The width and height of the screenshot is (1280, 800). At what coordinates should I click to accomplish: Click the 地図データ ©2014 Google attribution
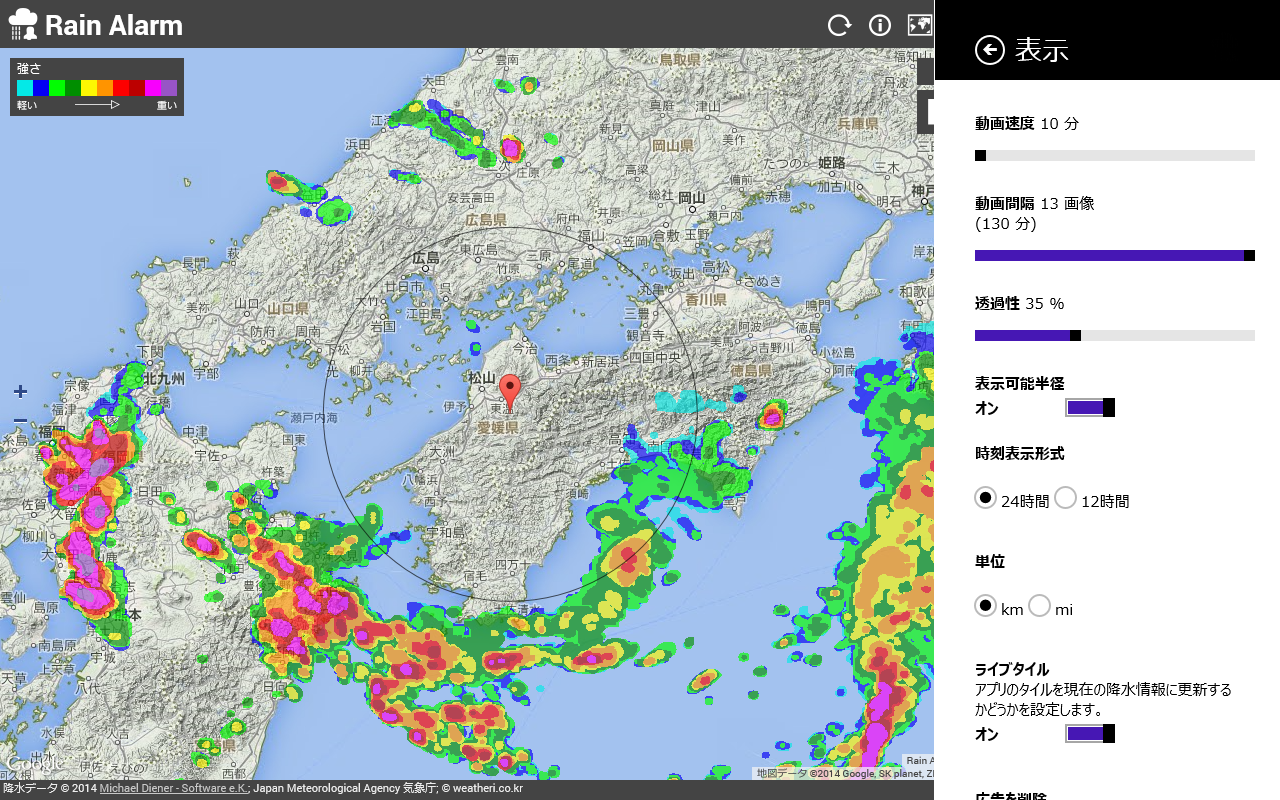pyautogui.click(x=814, y=773)
